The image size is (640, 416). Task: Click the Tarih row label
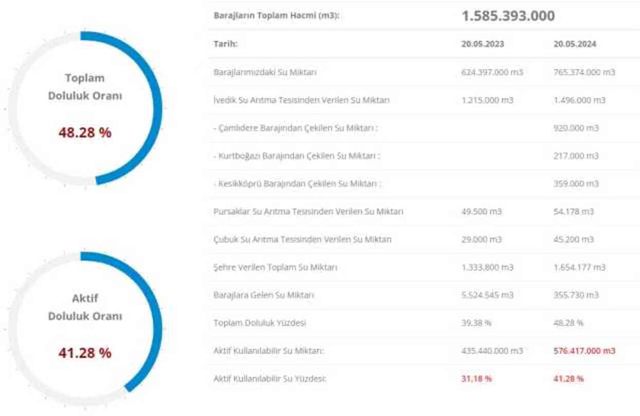tap(225, 44)
